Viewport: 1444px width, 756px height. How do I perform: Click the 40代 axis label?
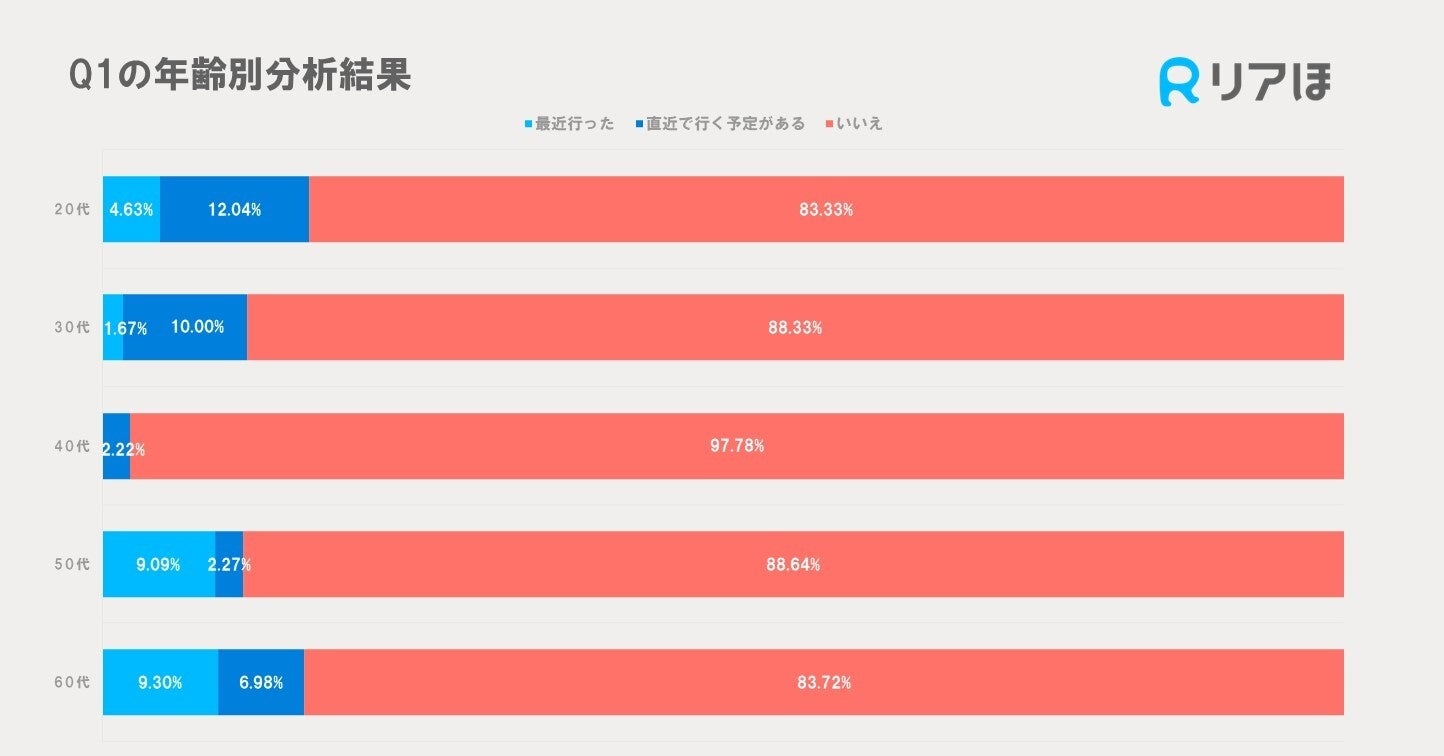[72, 446]
